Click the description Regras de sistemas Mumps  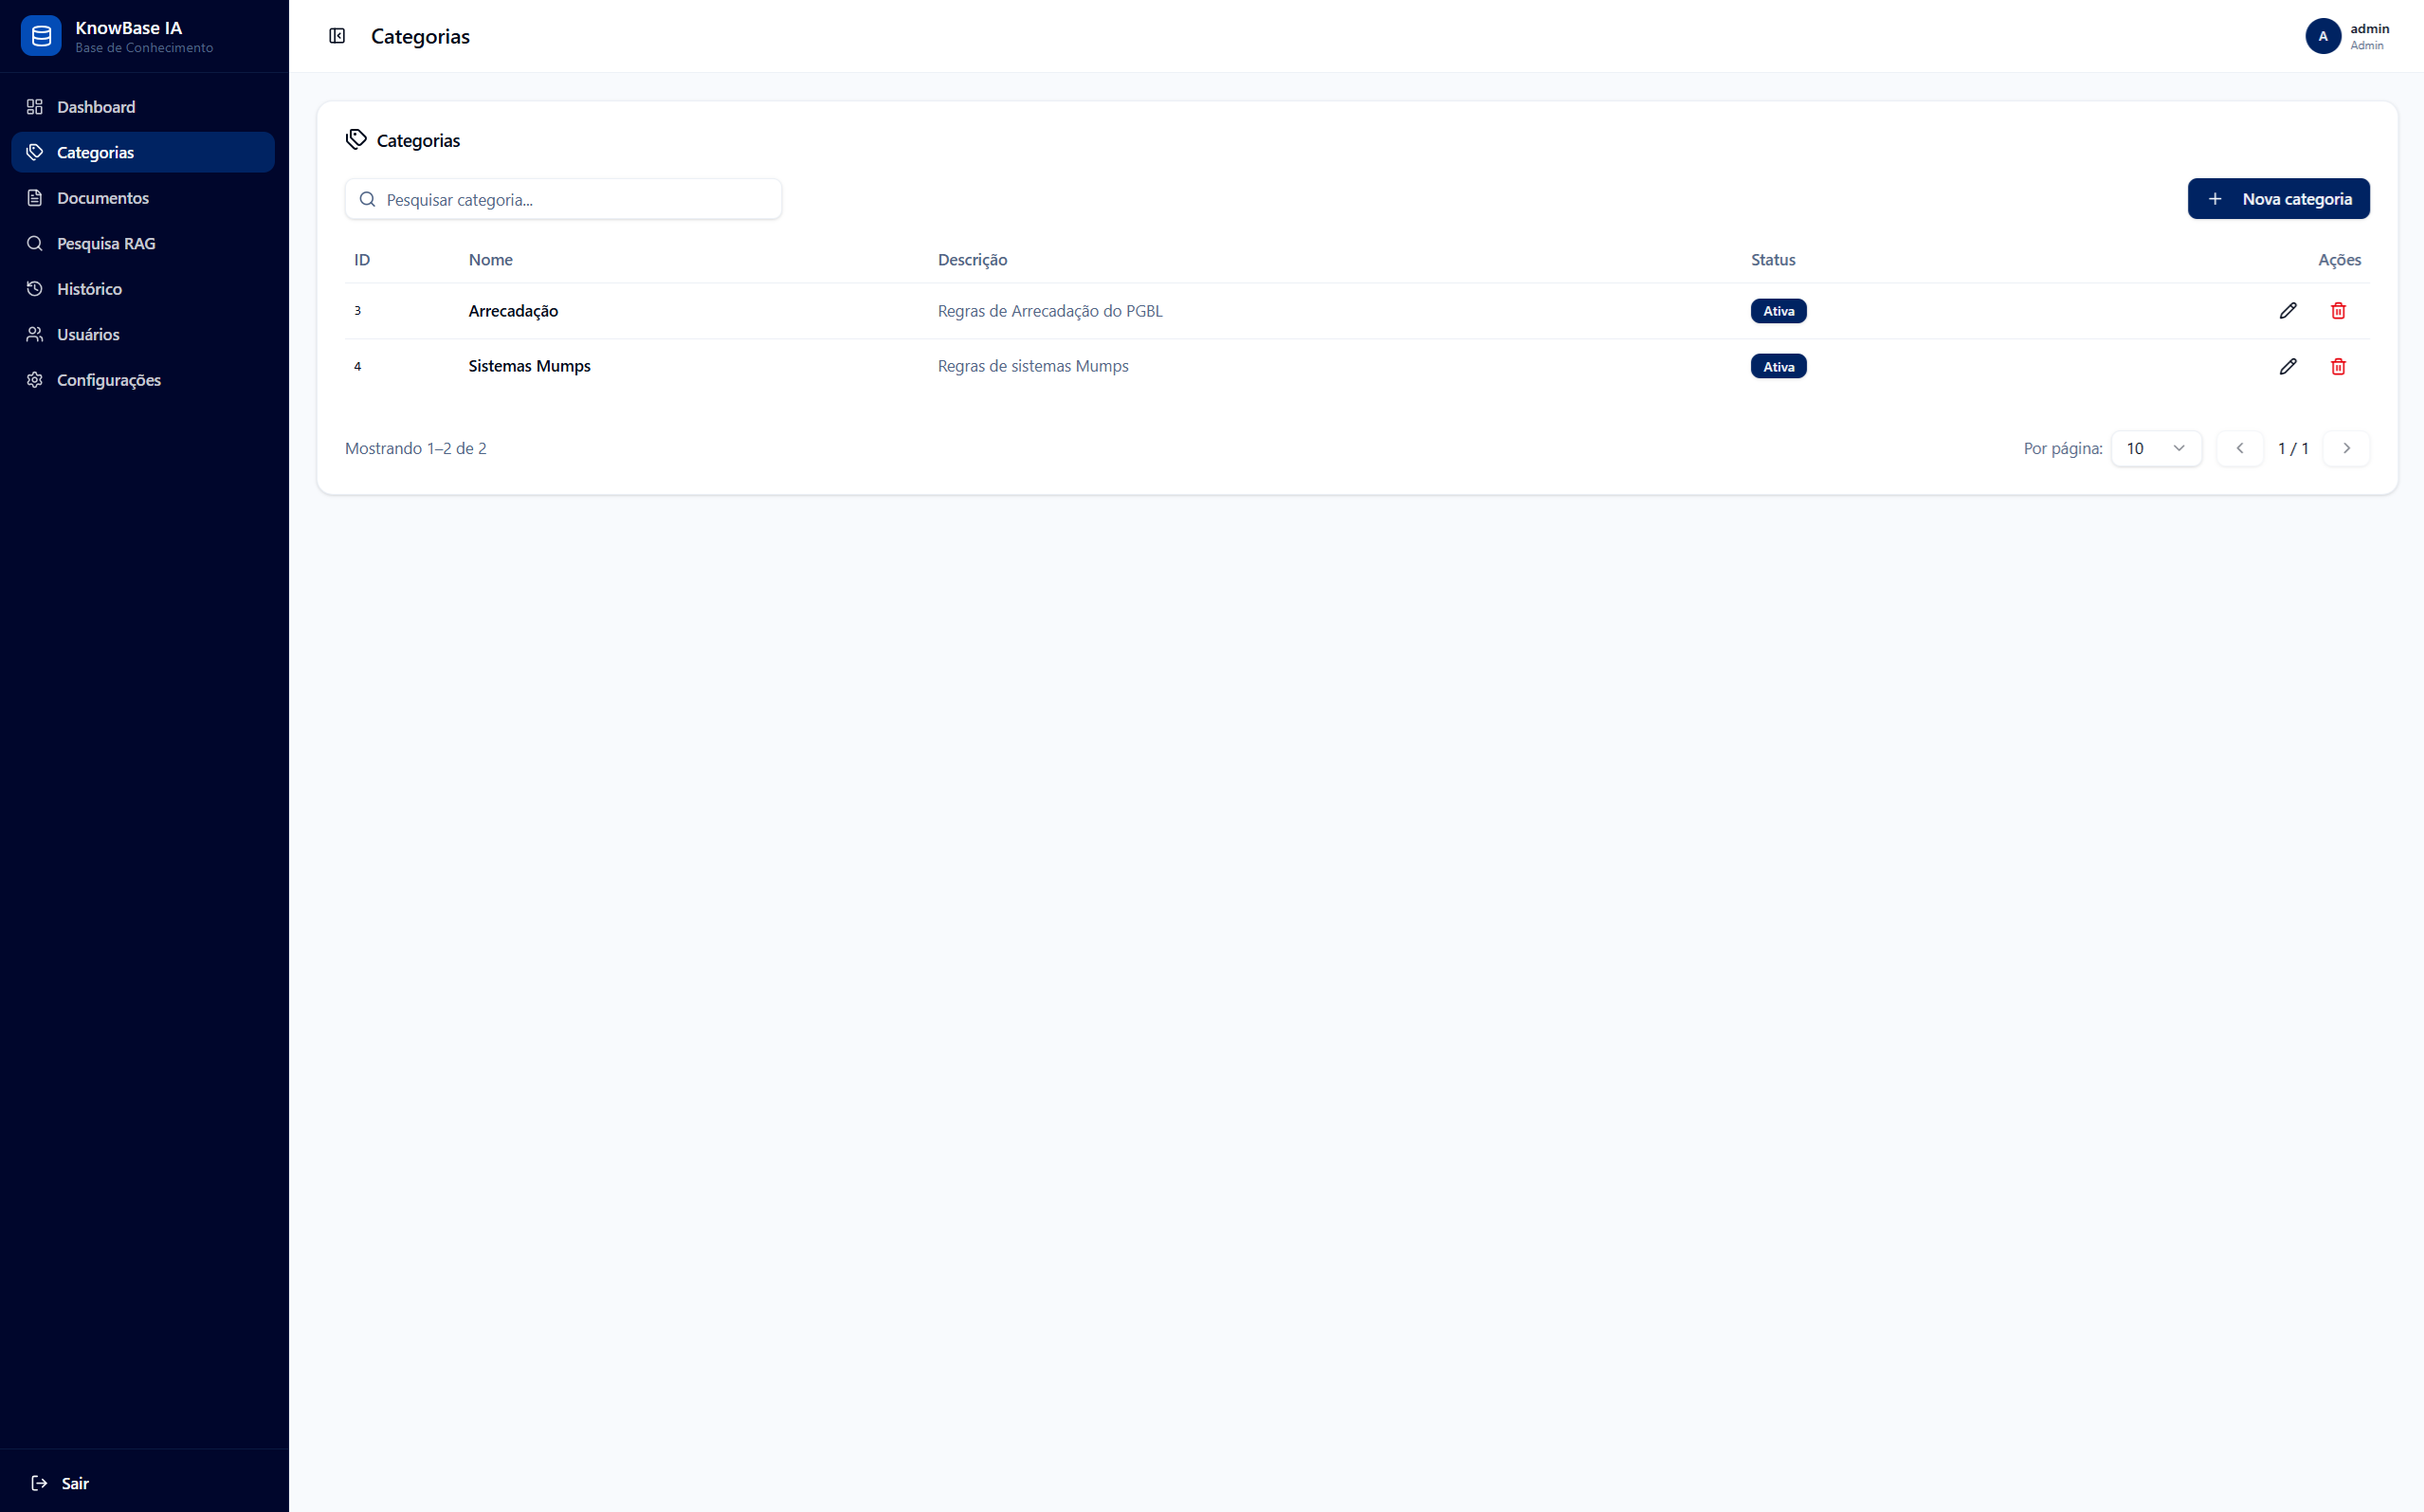(x=1033, y=366)
